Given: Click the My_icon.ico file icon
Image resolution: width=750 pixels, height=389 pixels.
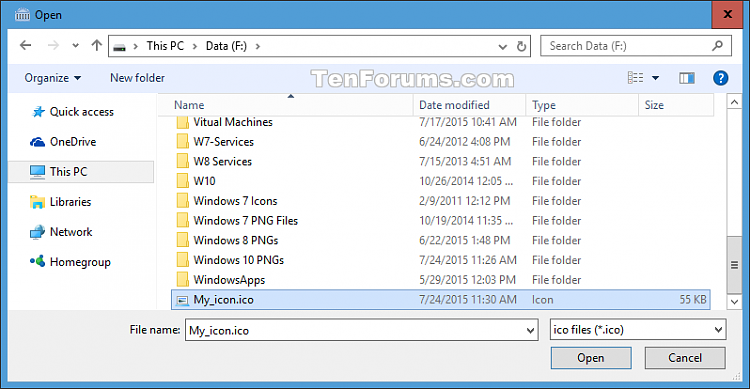Looking at the screenshot, I should coord(182,300).
